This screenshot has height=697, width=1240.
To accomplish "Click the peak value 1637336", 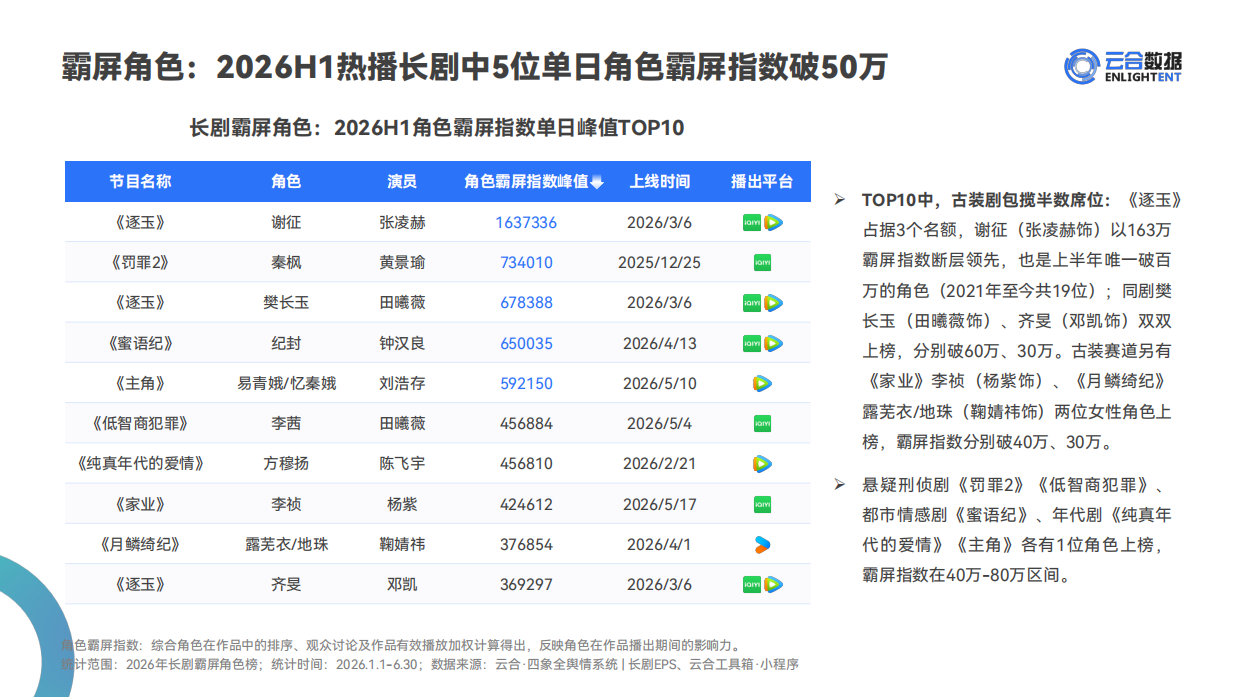I will (526, 223).
